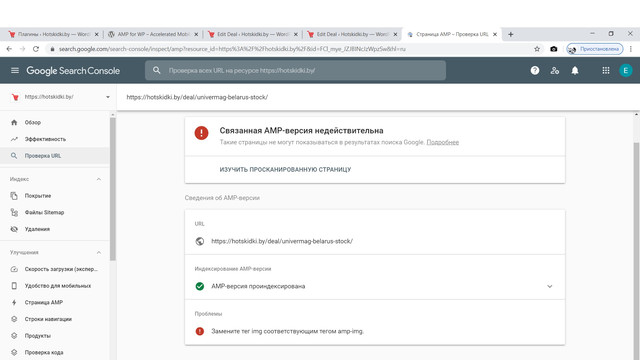Open Файлы Sitemap section
640x360 pixels.
coord(55,212)
